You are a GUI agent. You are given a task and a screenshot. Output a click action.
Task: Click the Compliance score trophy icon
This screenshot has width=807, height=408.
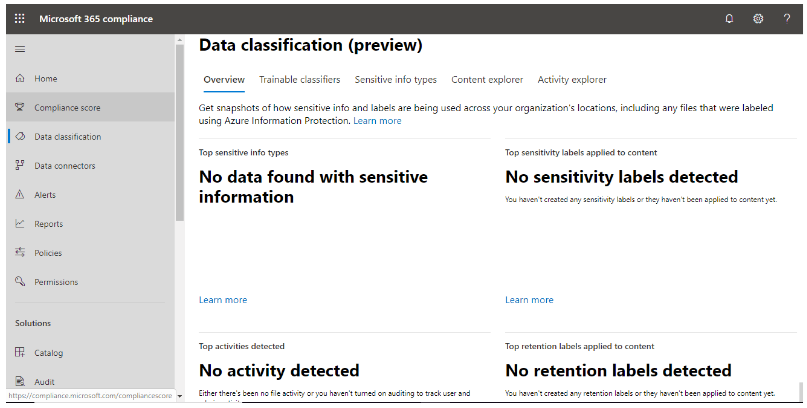(x=20, y=107)
